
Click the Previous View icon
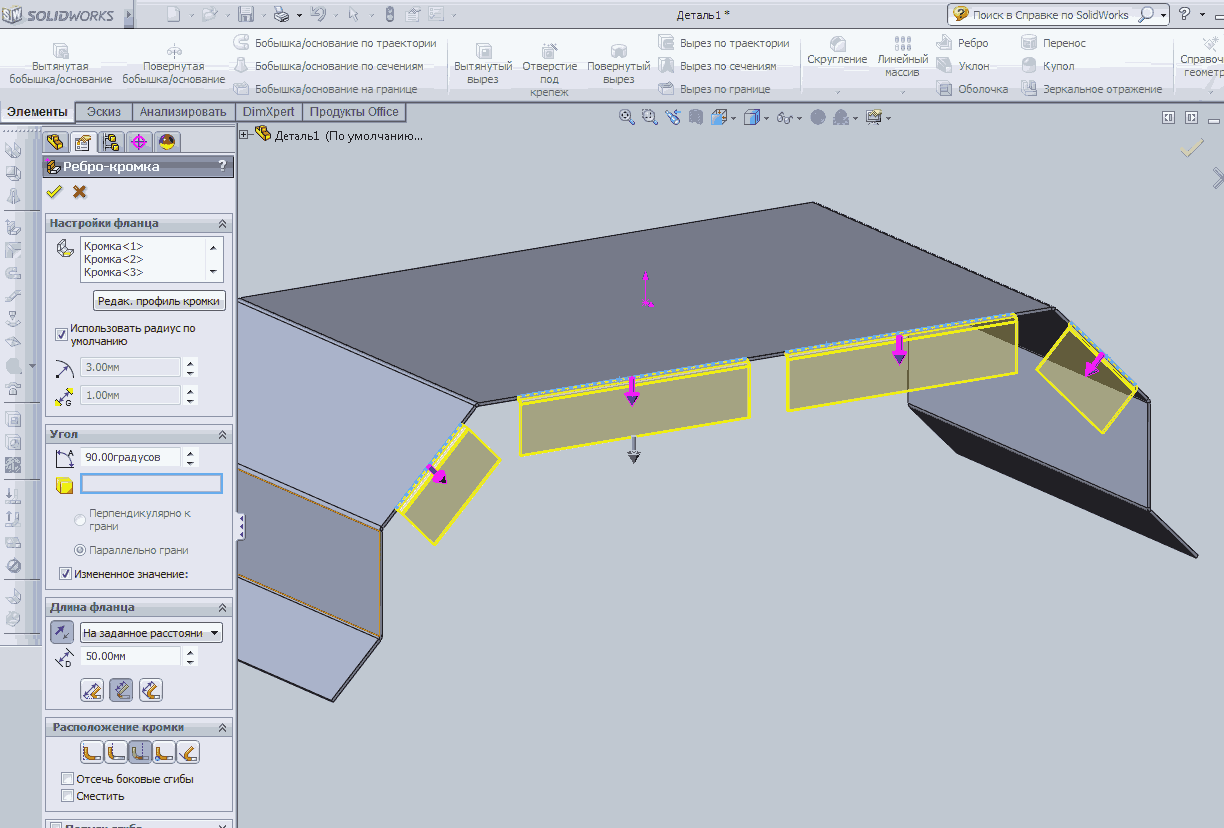[x=672, y=117]
